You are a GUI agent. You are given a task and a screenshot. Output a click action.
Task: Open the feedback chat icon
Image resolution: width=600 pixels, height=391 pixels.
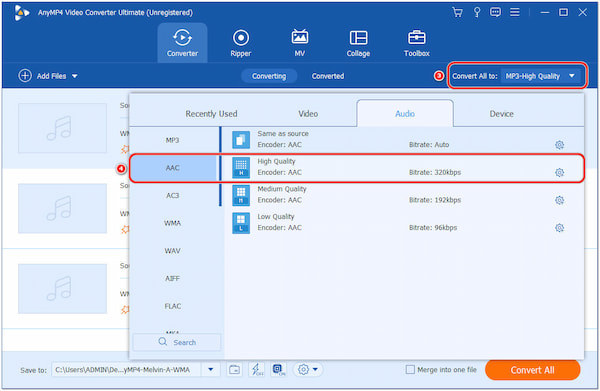[x=495, y=12]
